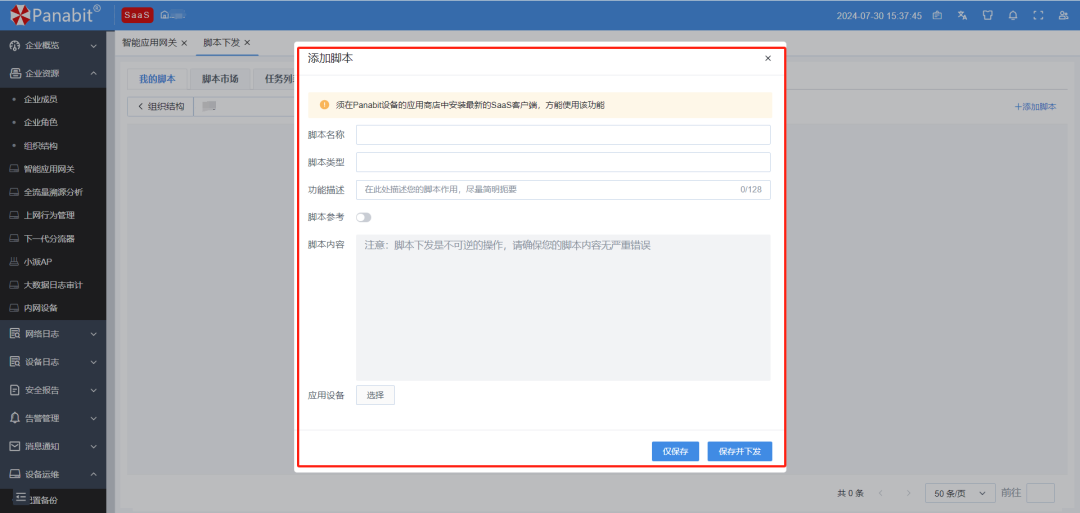The height and width of the screenshot is (513, 1080).
Task: Open 全流量溯源分析 in sidebar
Action: [x=53, y=192]
